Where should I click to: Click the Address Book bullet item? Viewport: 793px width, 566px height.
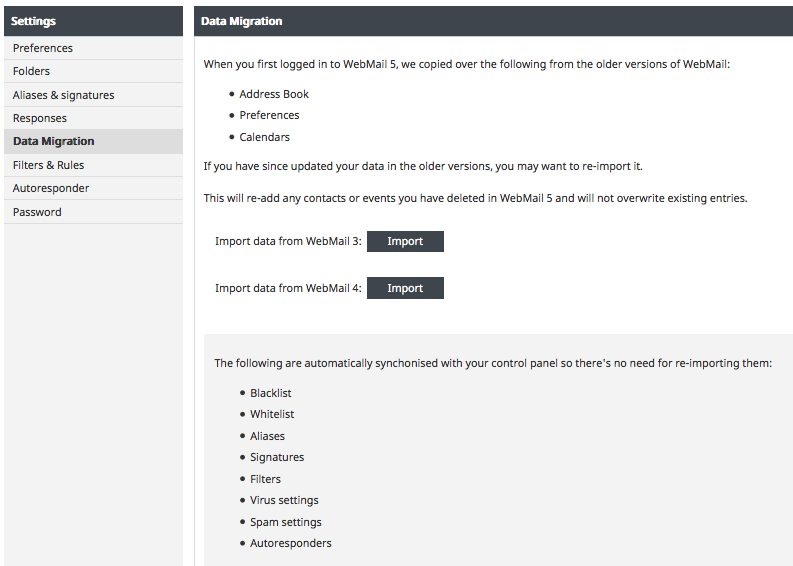274,94
